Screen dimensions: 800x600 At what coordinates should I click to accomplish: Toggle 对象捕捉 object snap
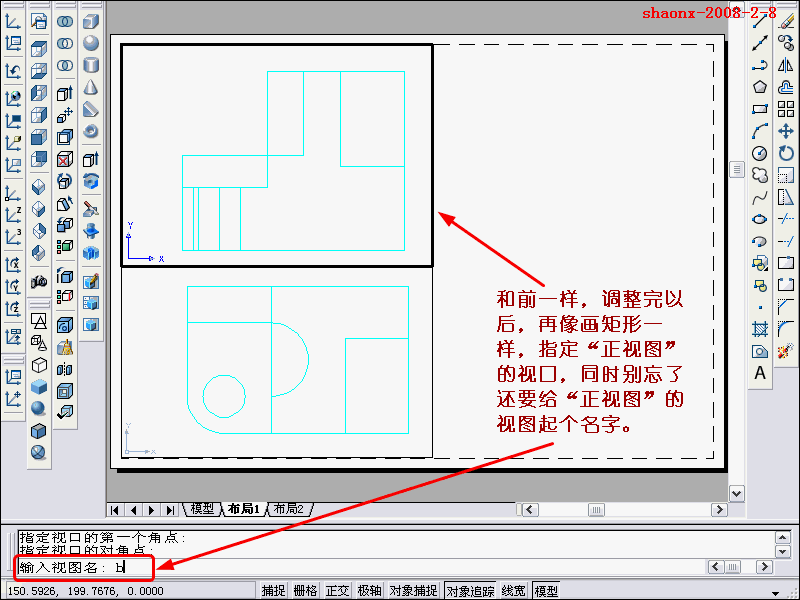pos(413,591)
